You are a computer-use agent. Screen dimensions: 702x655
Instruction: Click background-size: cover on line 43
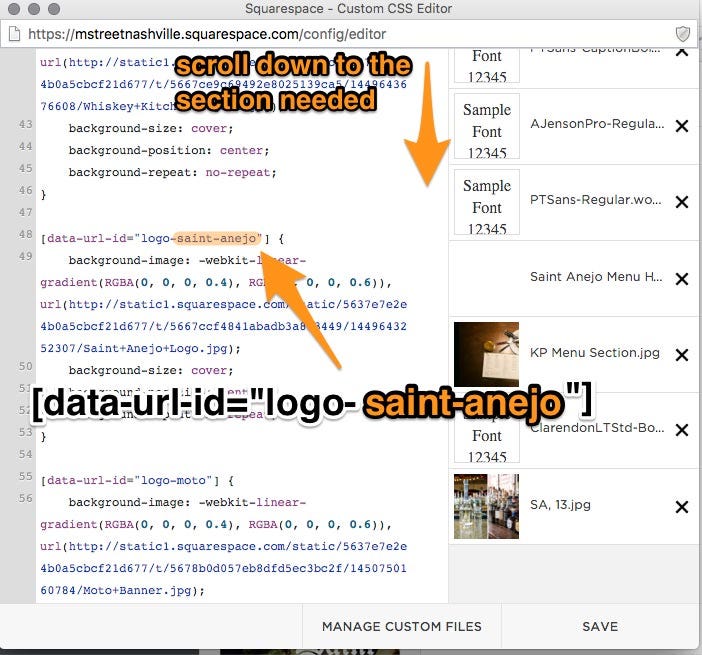pos(151,128)
